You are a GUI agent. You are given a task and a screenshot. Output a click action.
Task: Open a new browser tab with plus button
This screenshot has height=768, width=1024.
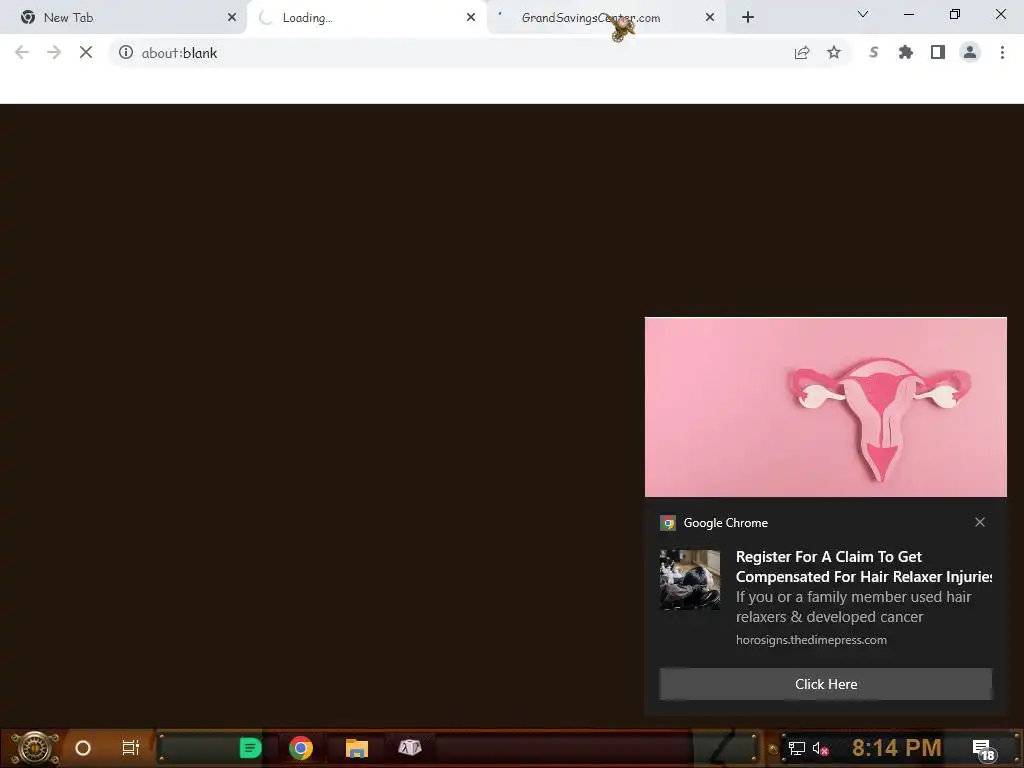[x=748, y=18]
